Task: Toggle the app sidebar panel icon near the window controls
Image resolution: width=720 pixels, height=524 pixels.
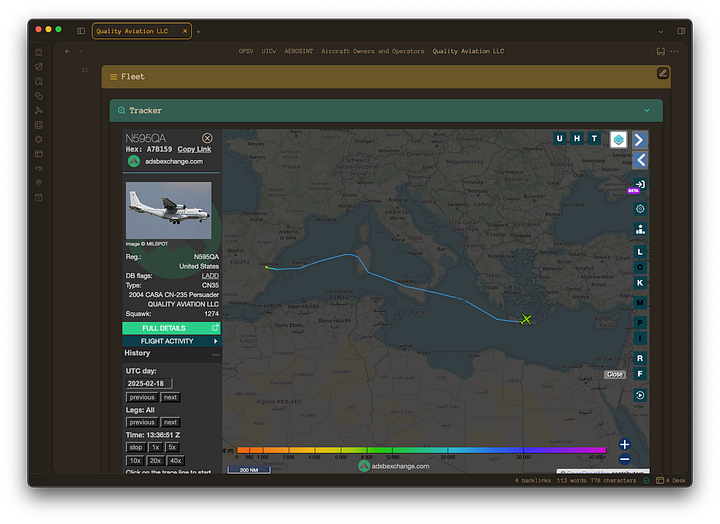Action: pos(81,31)
